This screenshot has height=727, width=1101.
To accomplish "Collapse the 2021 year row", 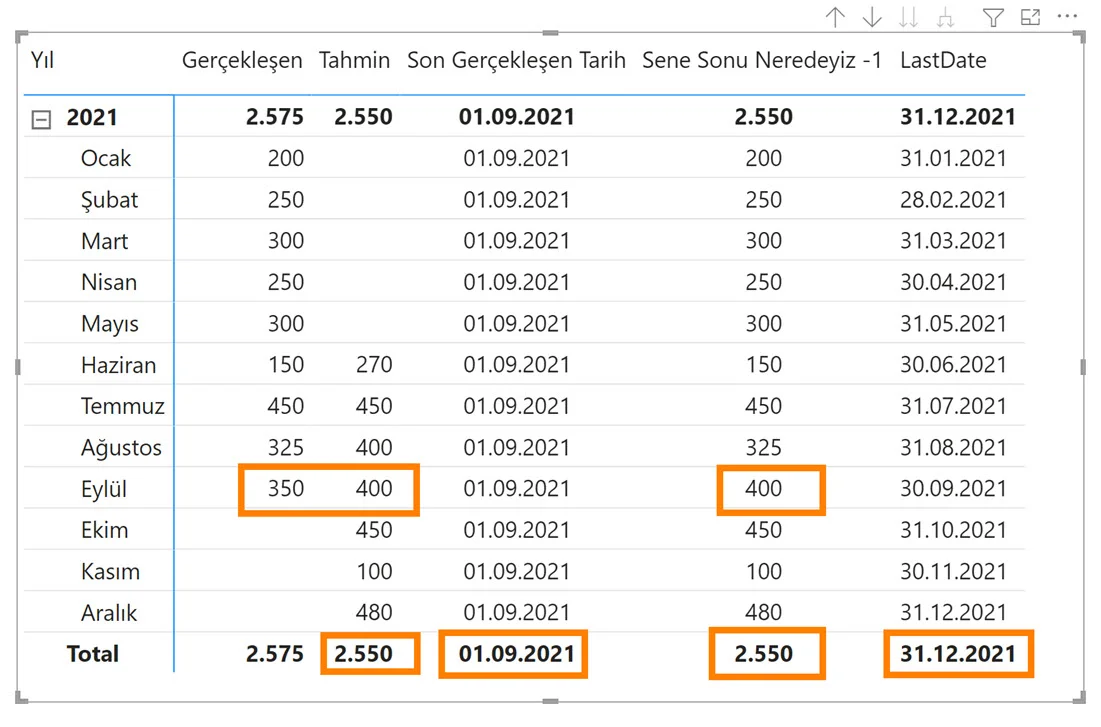I will 42,119.
